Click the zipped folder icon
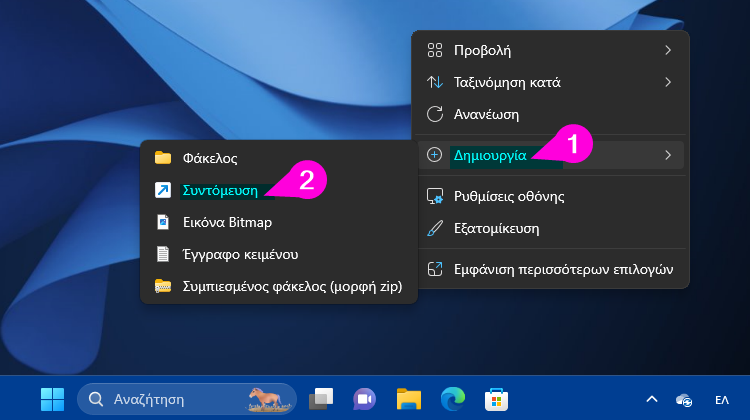The width and height of the screenshot is (750, 420). click(163, 287)
